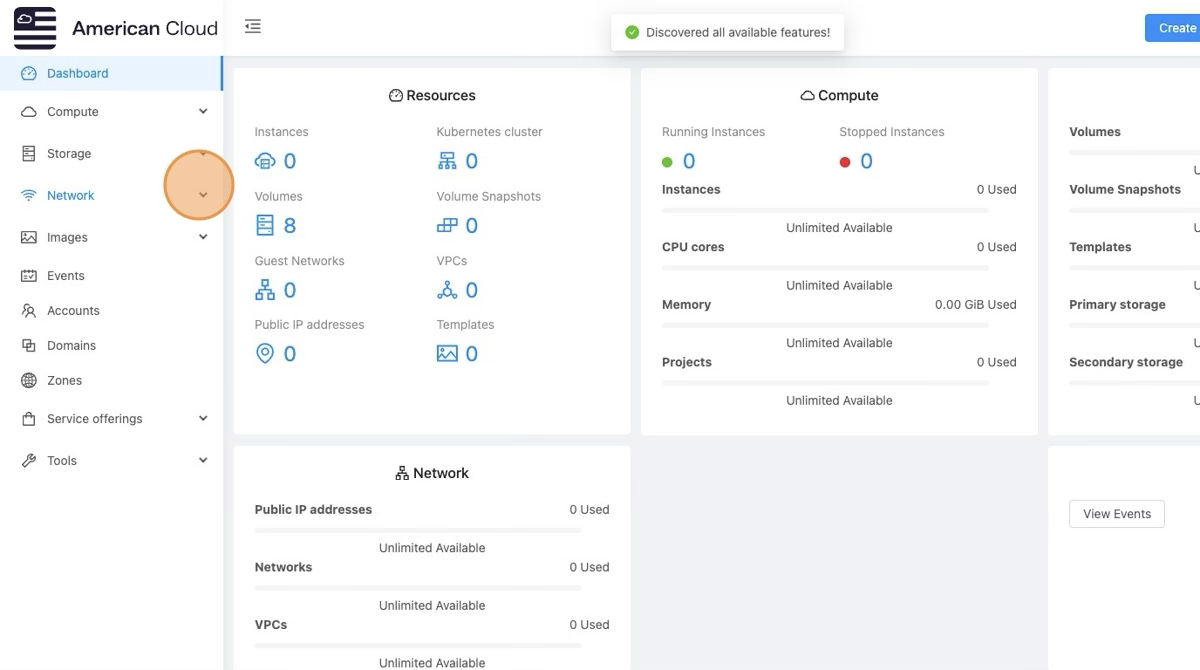Click the Instances usage progress bar in Compute
This screenshot has width=1200, height=670.
pyautogui.click(x=825, y=210)
